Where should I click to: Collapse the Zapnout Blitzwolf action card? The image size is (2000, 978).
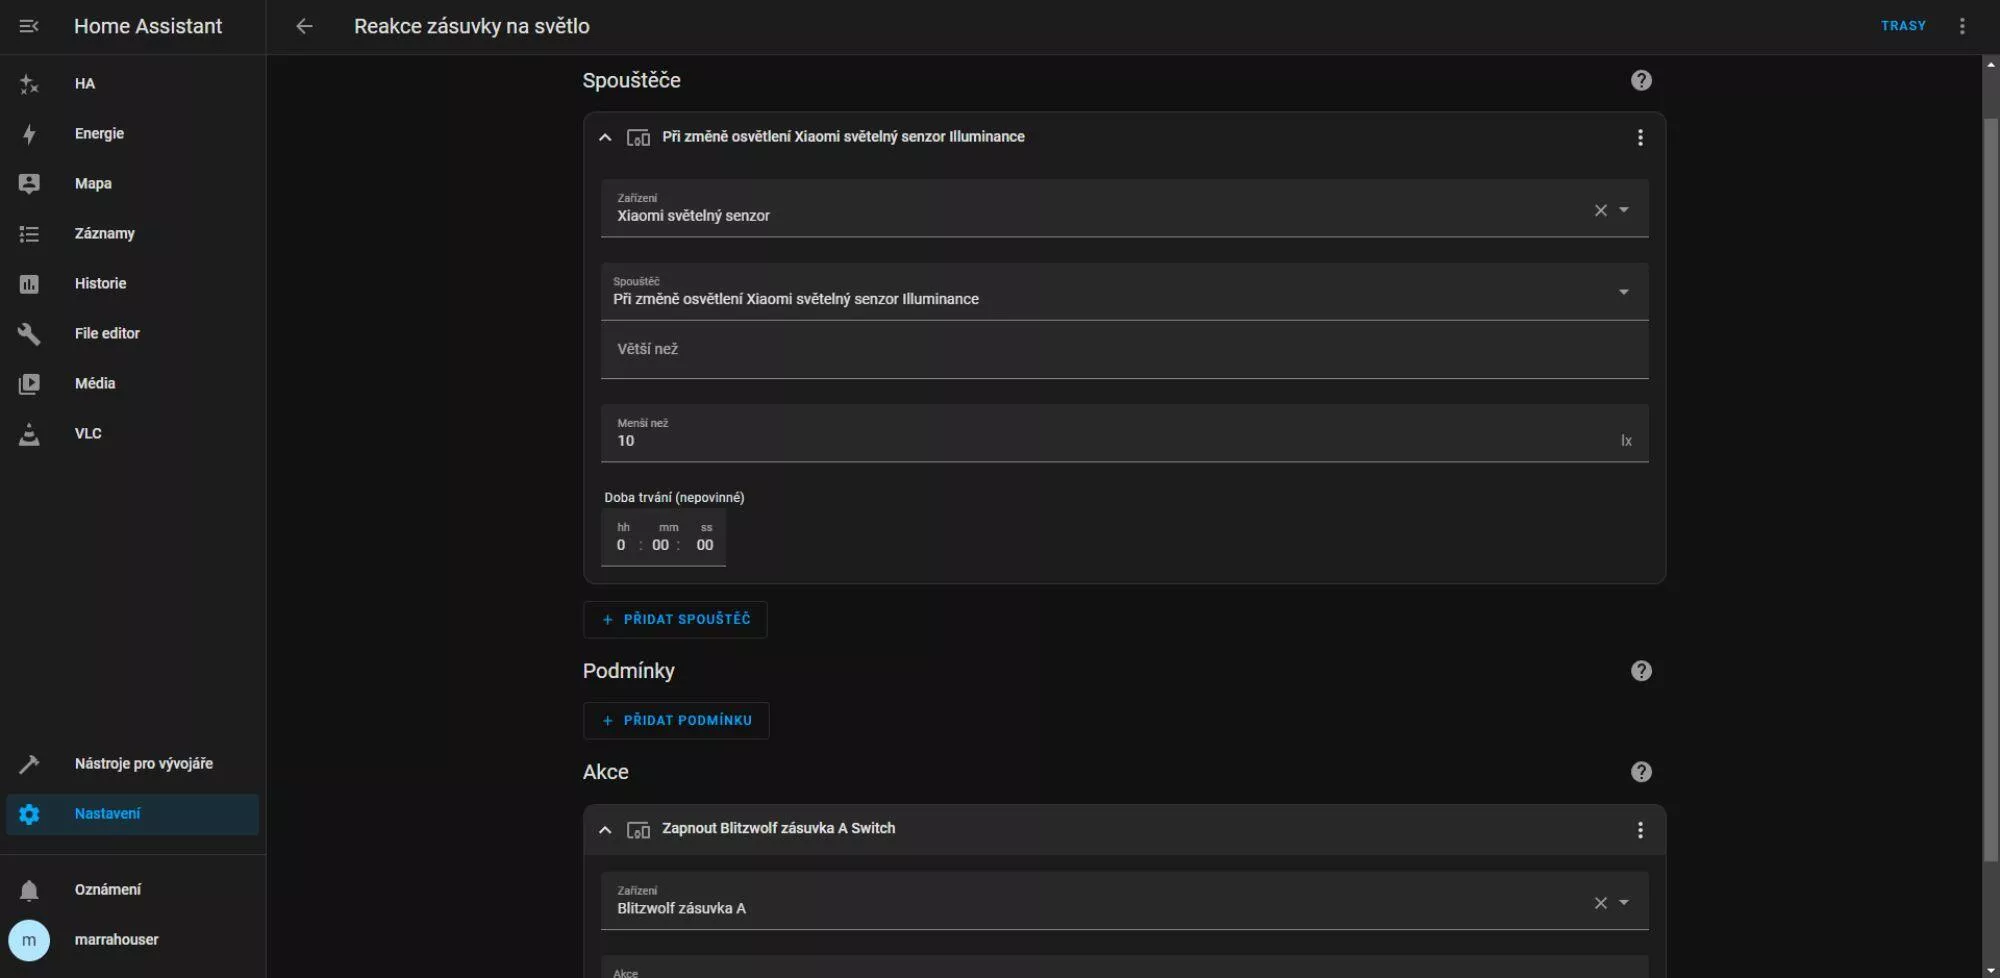click(x=605, y=830)
